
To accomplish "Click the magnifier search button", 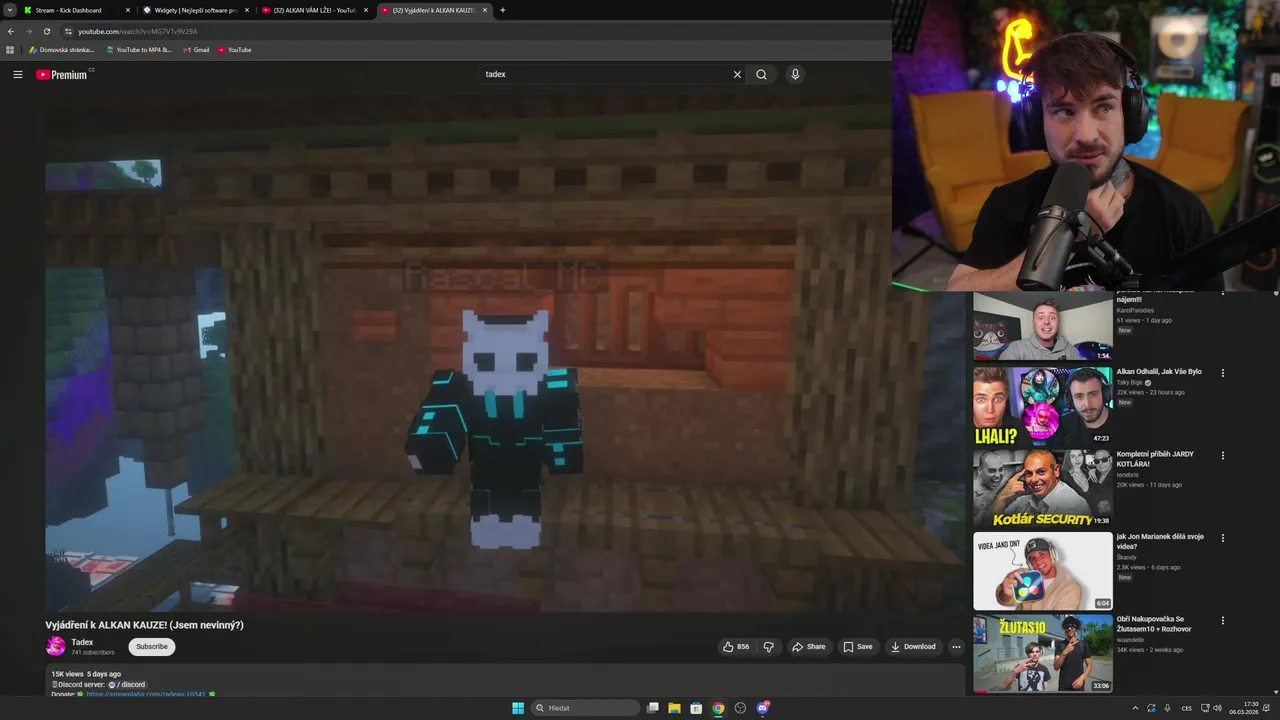I will [x=761, y=74].
